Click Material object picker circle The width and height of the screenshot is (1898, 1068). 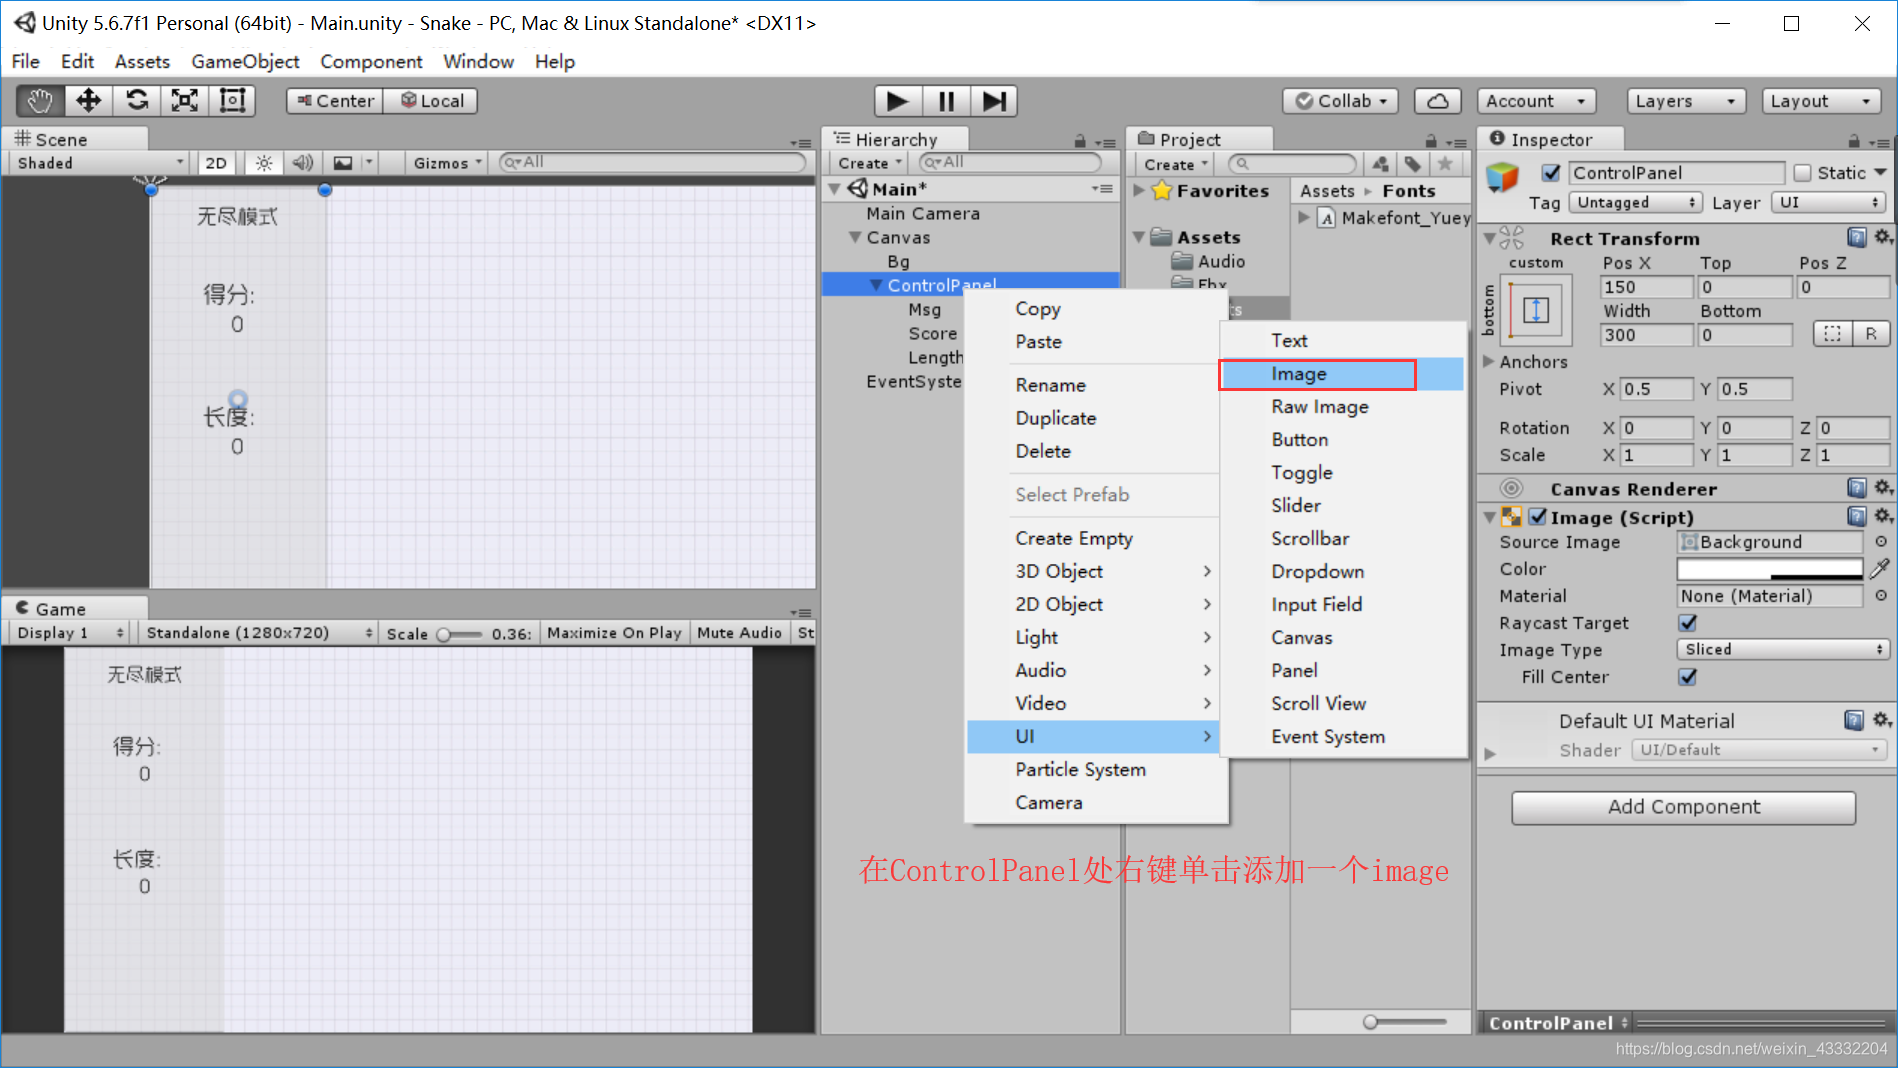click(1881, 596)
